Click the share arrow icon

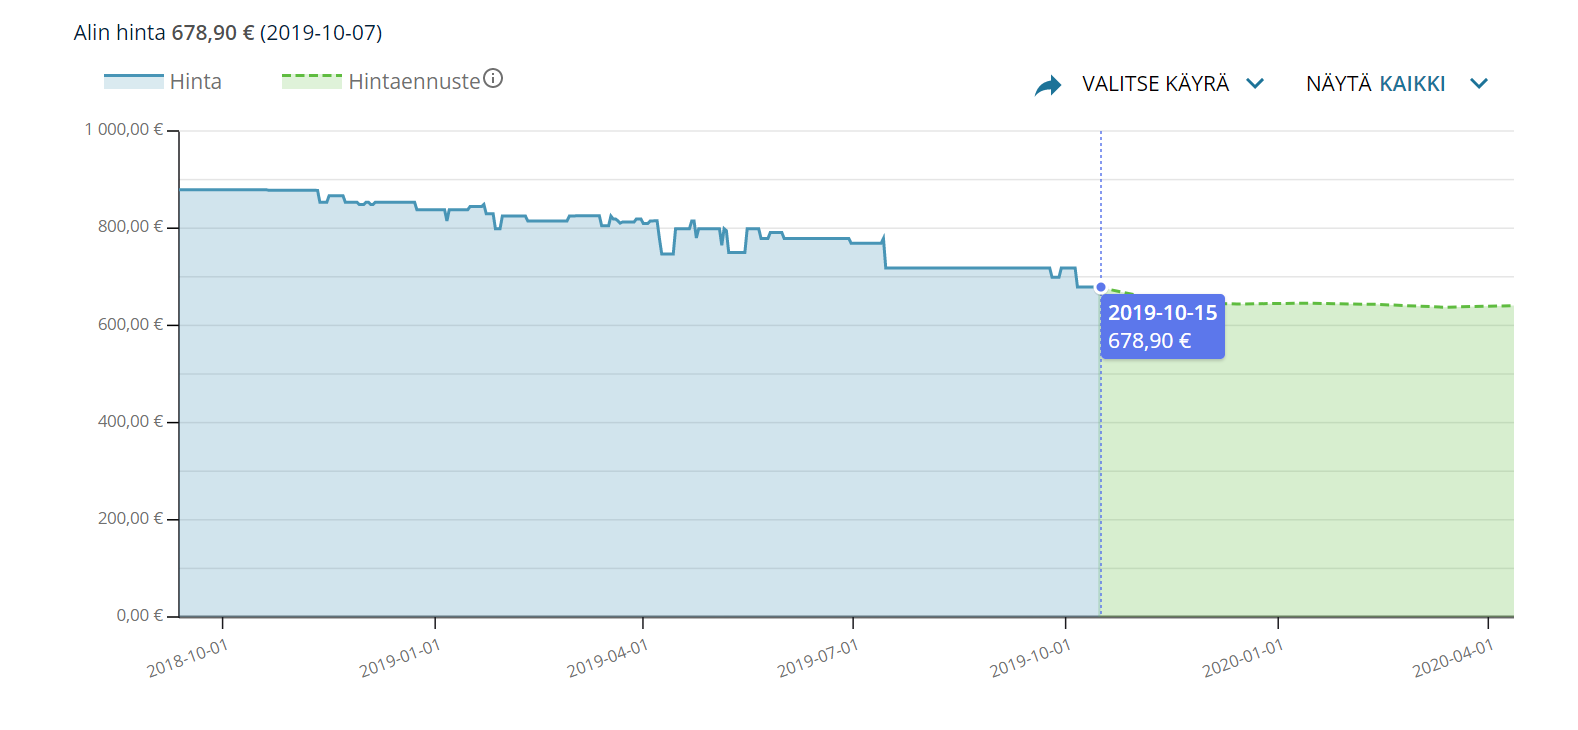[1047, 85]
